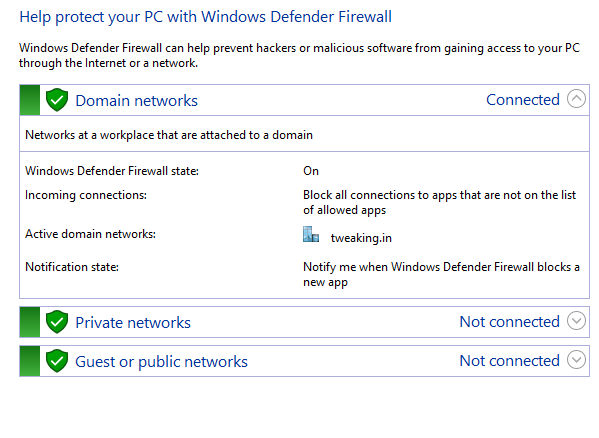Click the Block all connections value text
Screen dimensions: 599x438
439,202
